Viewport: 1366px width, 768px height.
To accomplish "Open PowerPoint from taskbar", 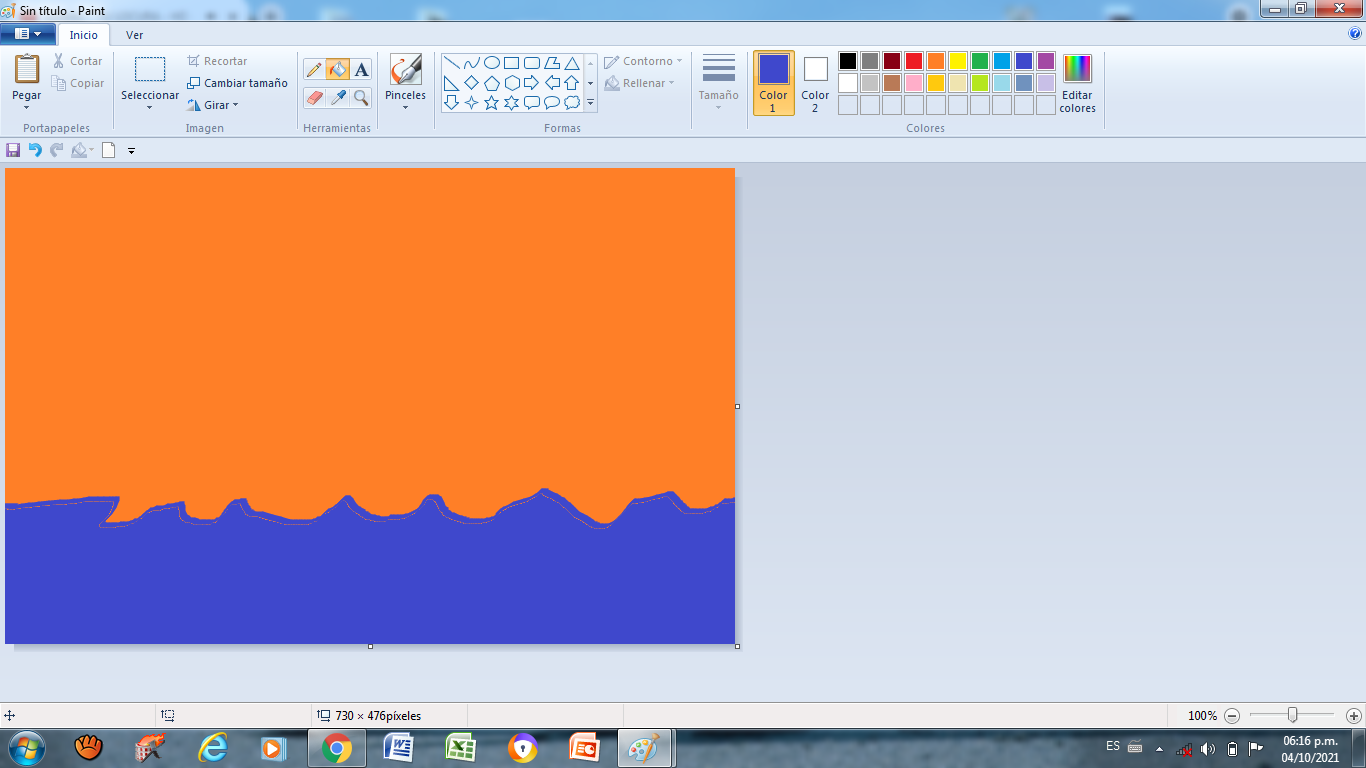I will point(584,748).
